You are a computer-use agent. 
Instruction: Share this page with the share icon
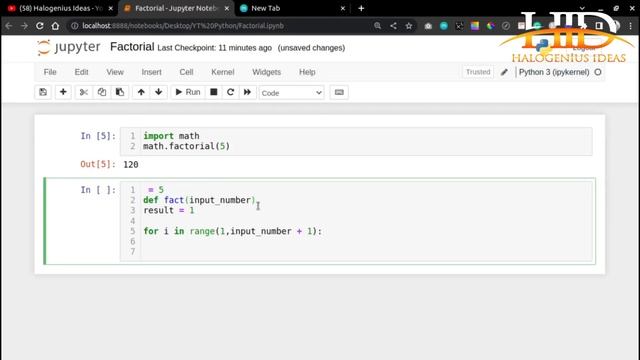point(393,26)
